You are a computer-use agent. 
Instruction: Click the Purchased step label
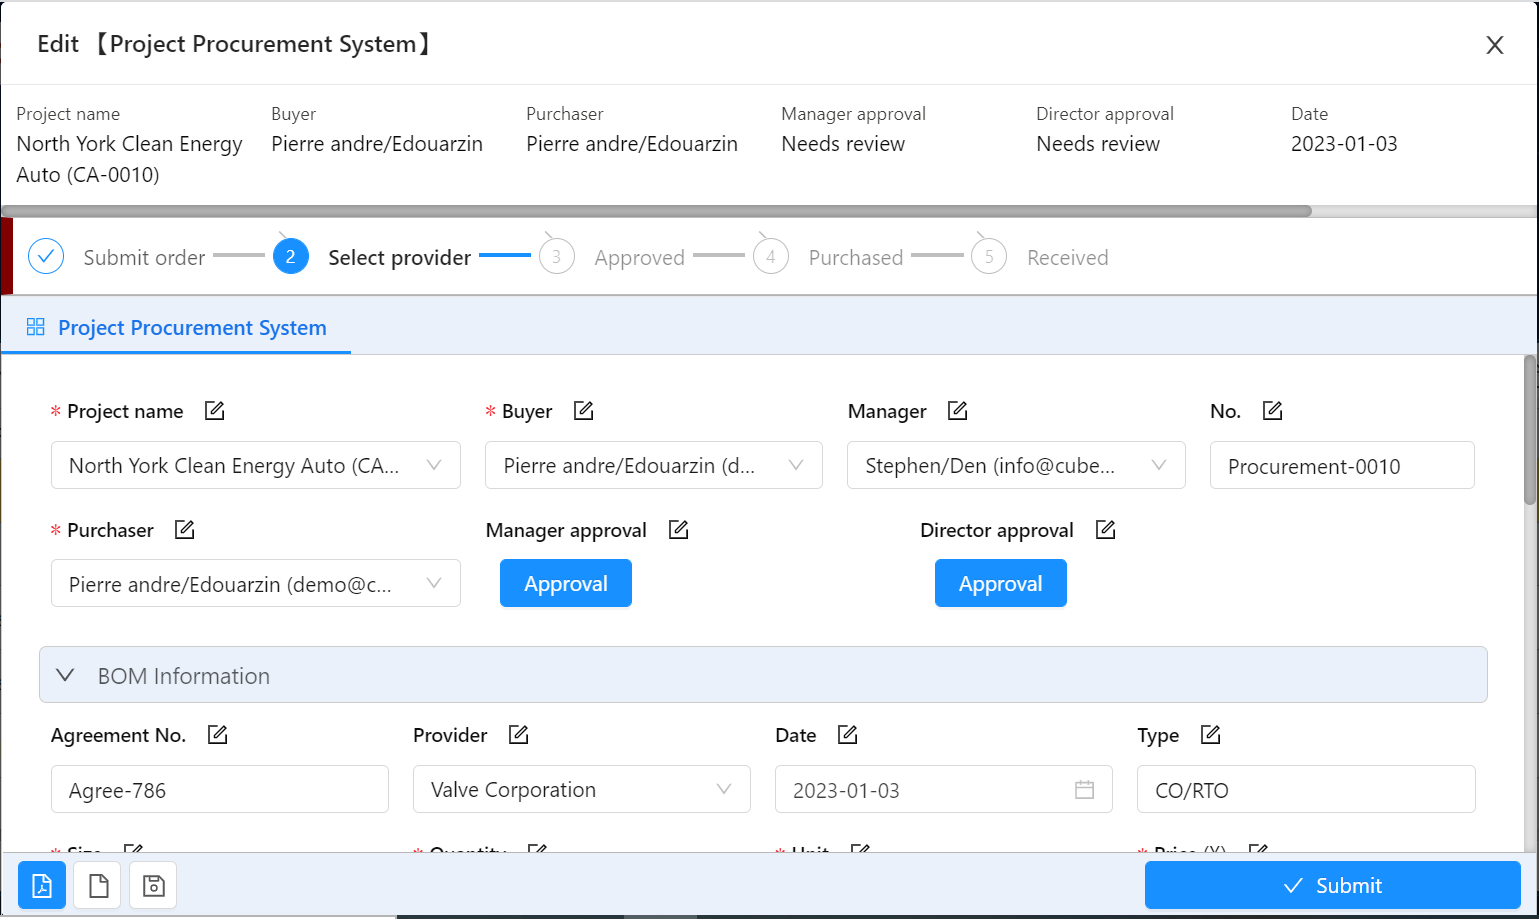point(856,257)
